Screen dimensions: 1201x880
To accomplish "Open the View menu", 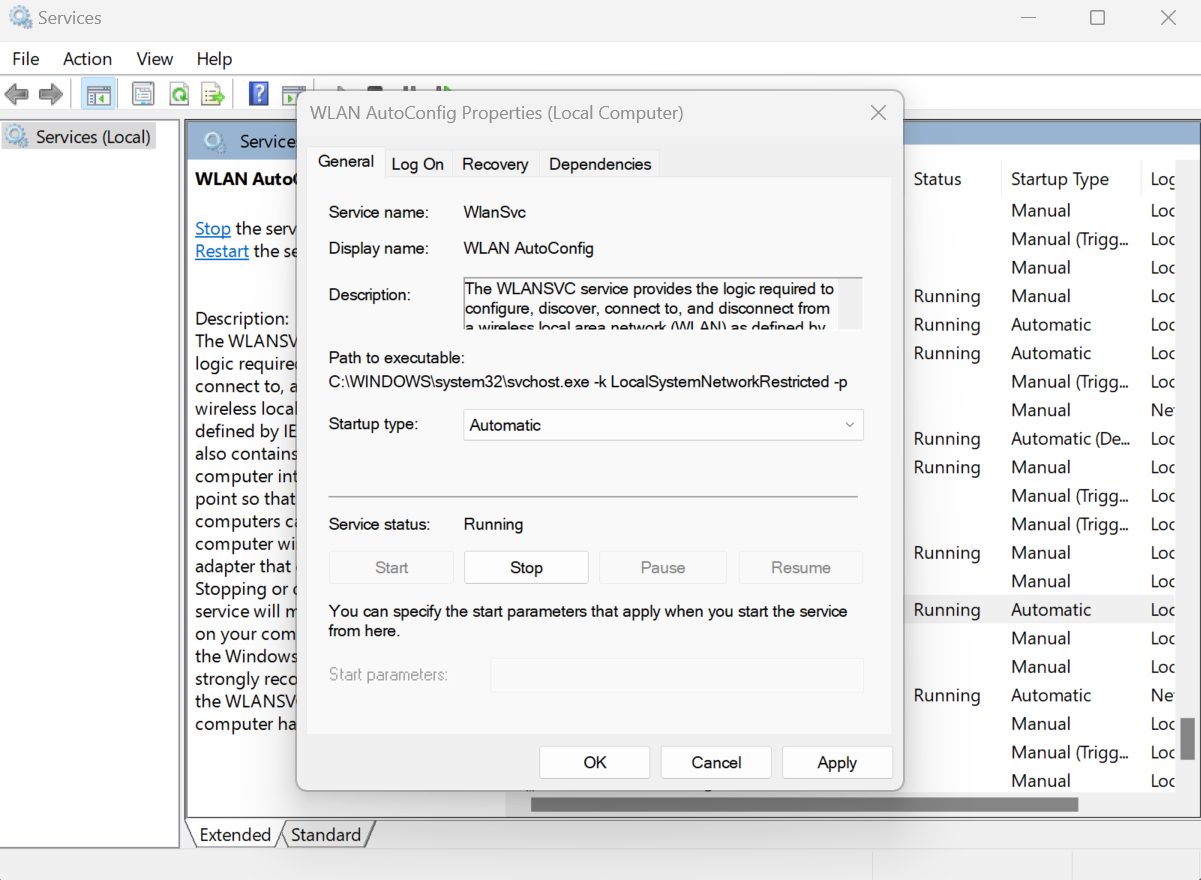I will 154,59.
